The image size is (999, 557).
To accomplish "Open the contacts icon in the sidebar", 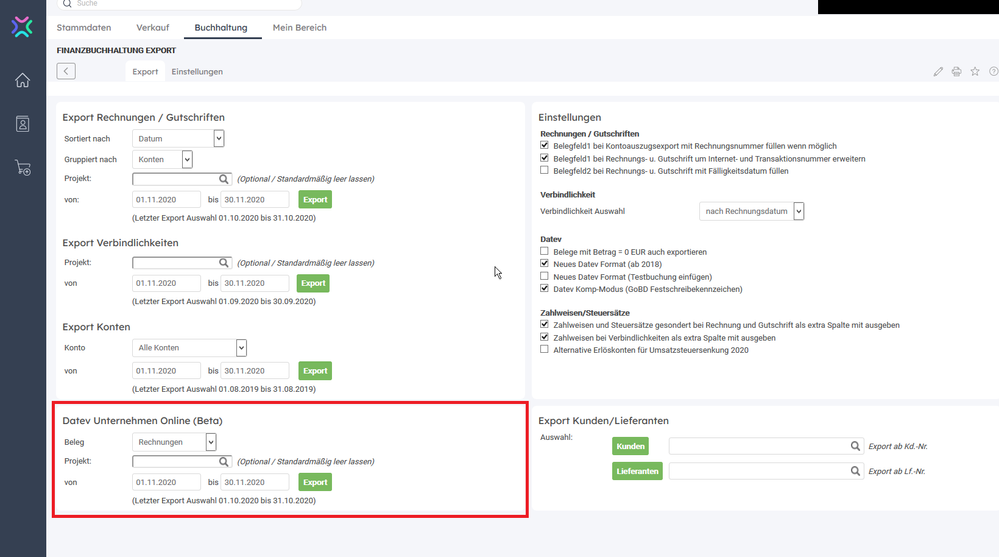I will 22,124.
